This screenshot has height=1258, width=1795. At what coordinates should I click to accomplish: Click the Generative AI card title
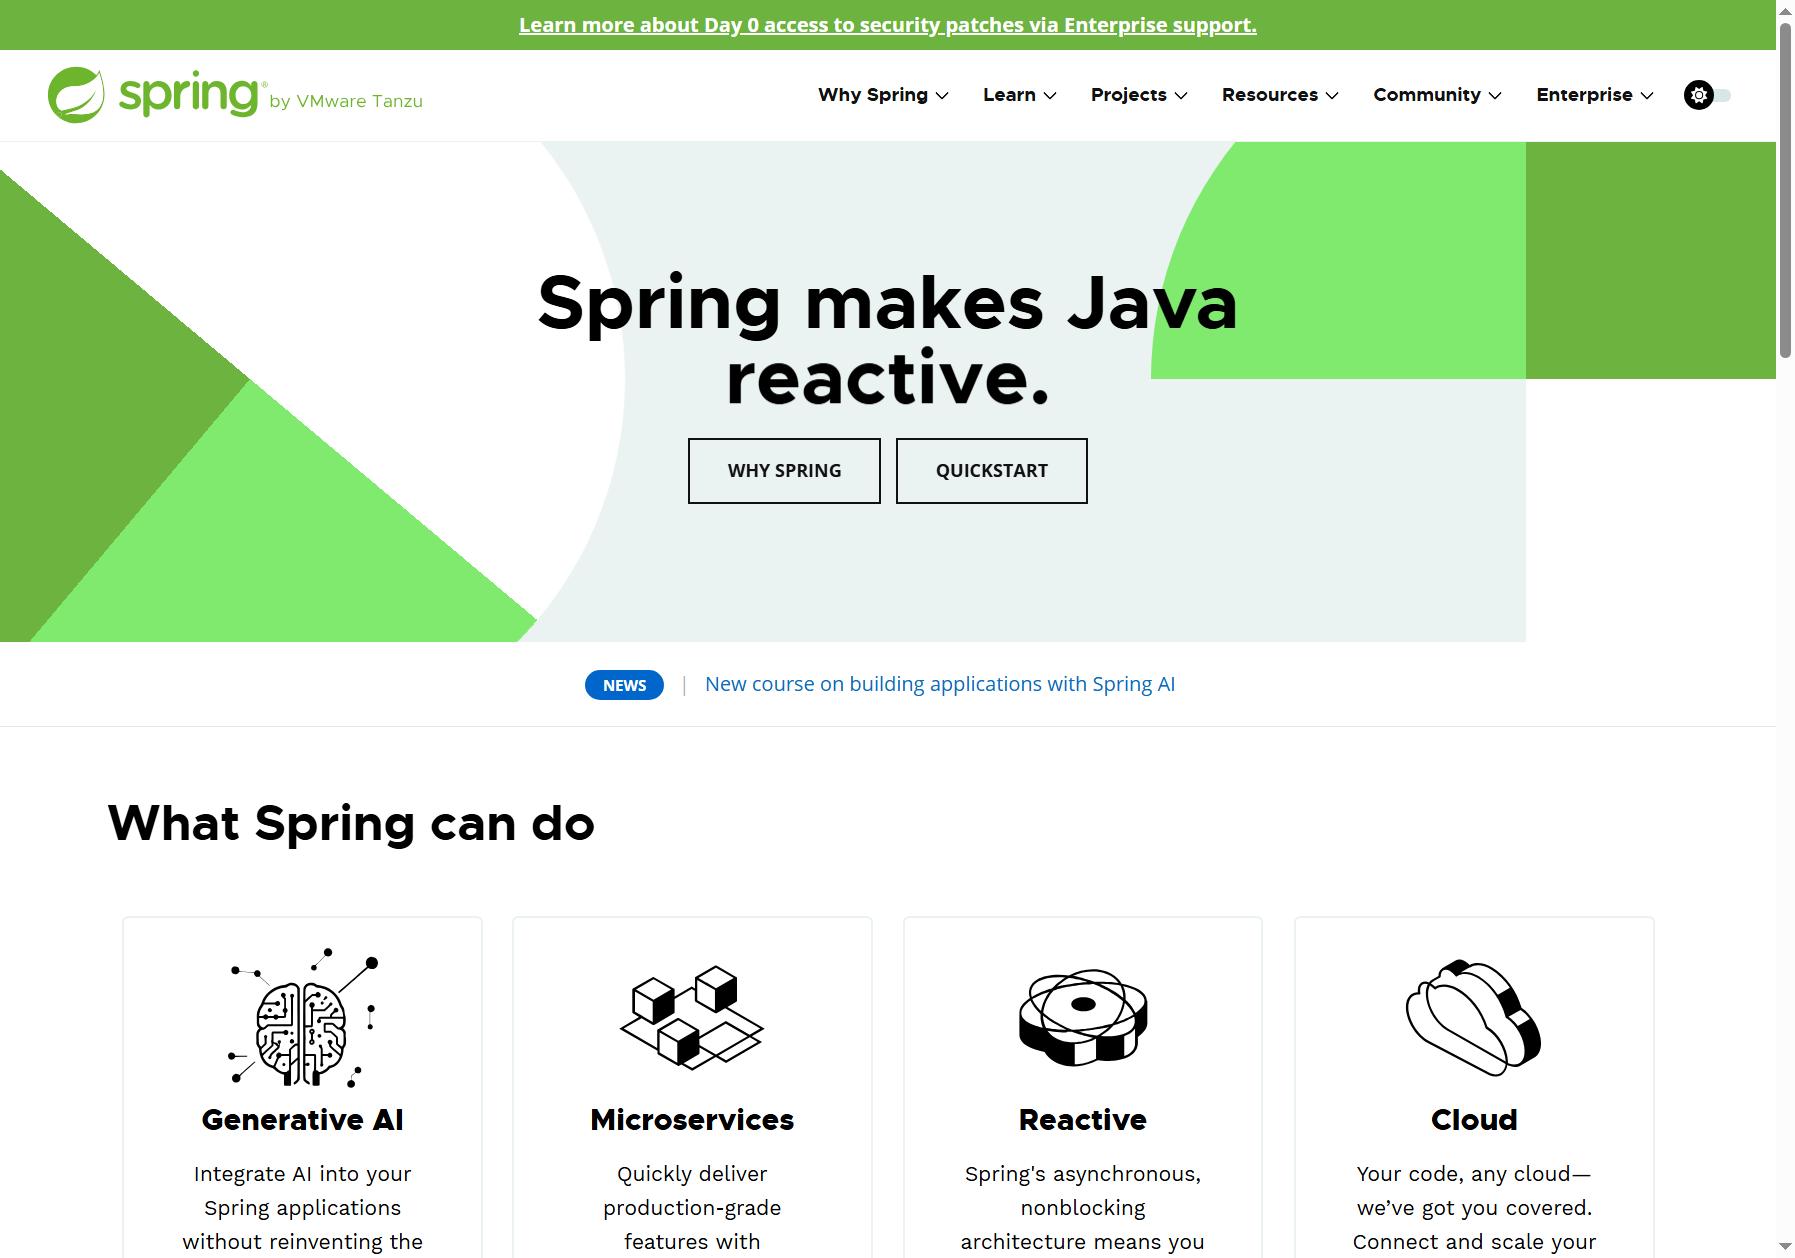302,1120
